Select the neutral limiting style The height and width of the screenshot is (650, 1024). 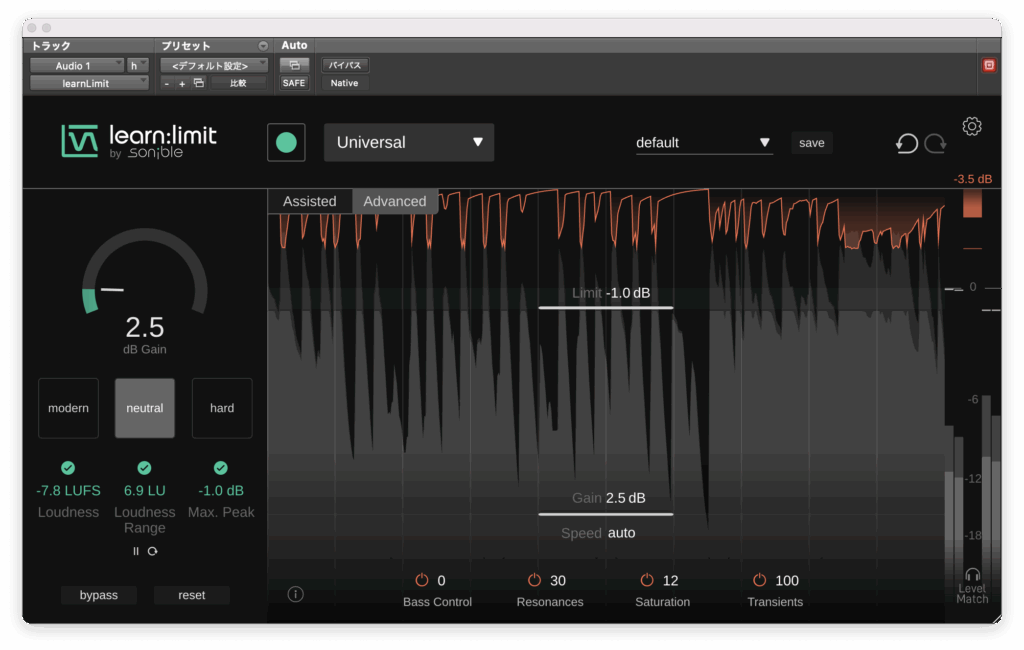[x=144, y=408]
